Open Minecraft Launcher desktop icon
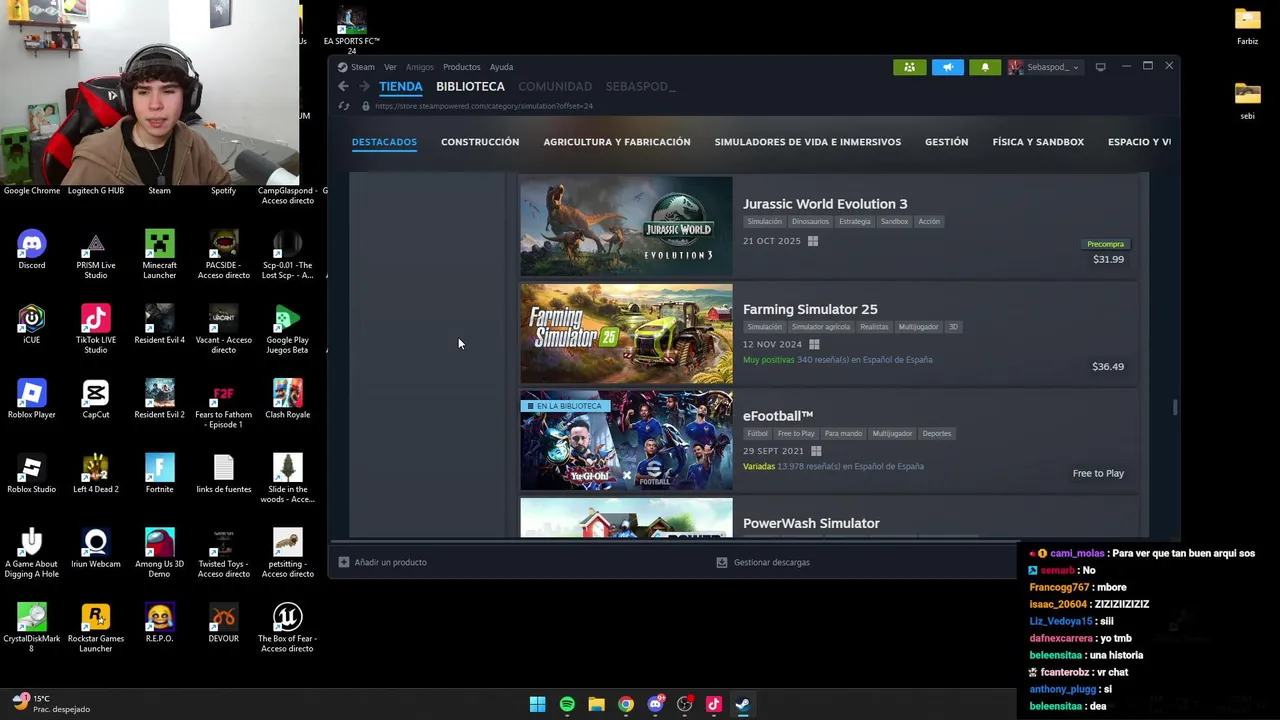 [x=160, y=255]
